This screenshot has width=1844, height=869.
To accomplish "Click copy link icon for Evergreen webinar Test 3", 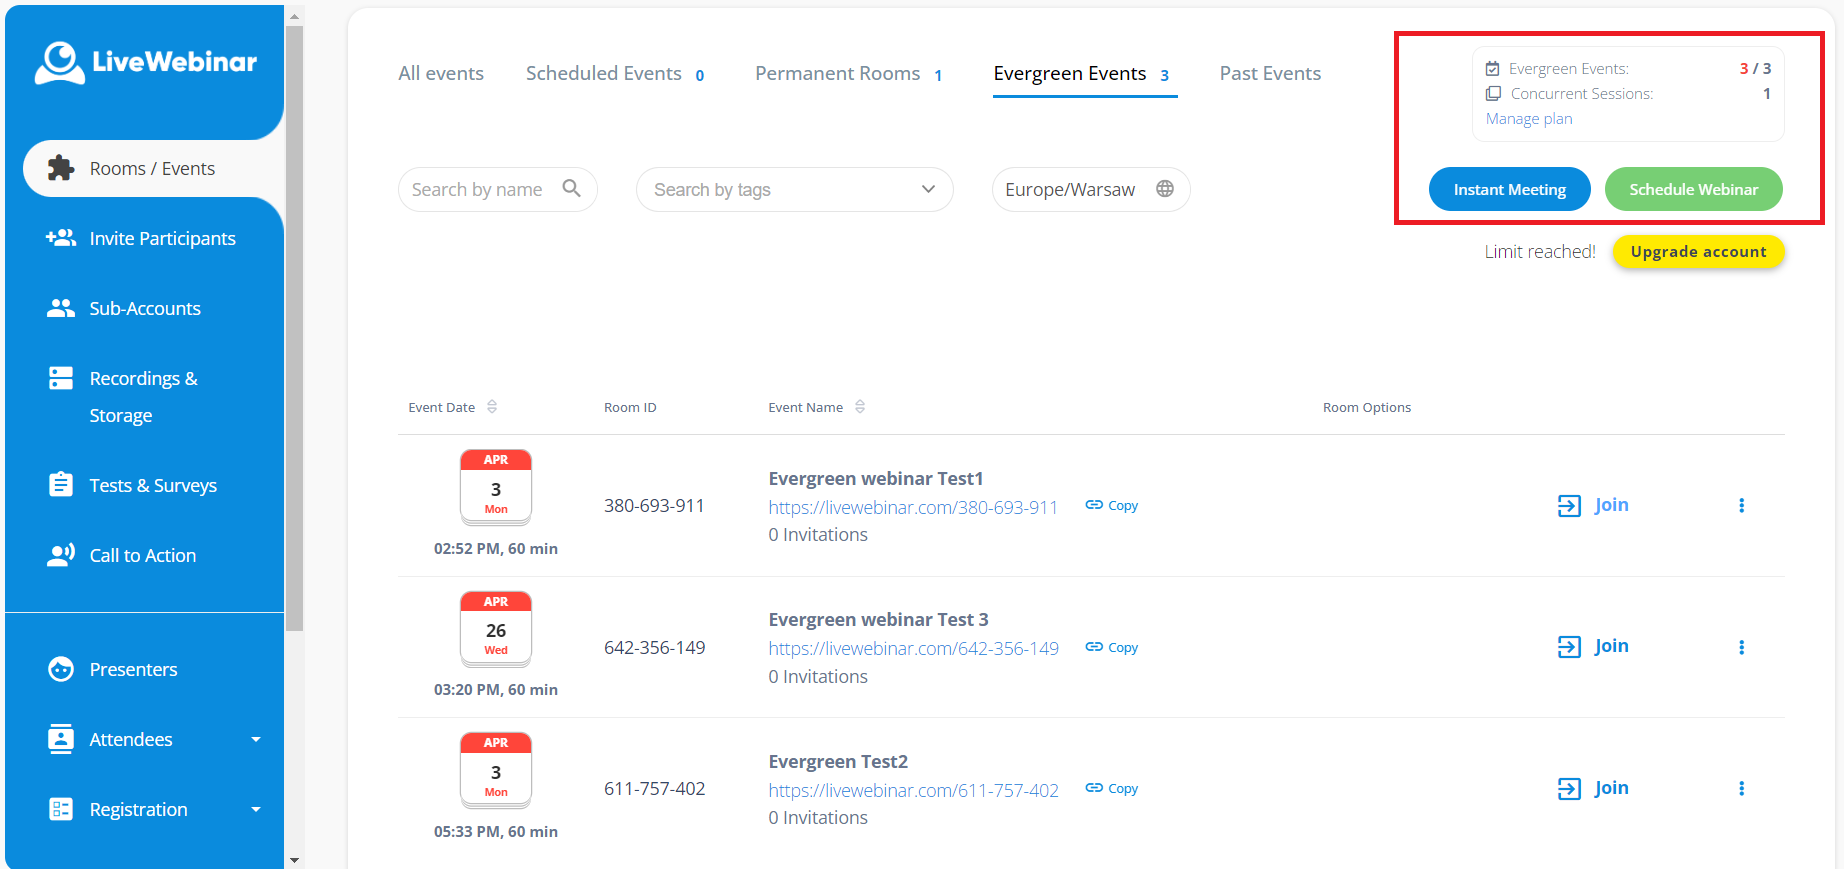I will (x=1094, y=648).
